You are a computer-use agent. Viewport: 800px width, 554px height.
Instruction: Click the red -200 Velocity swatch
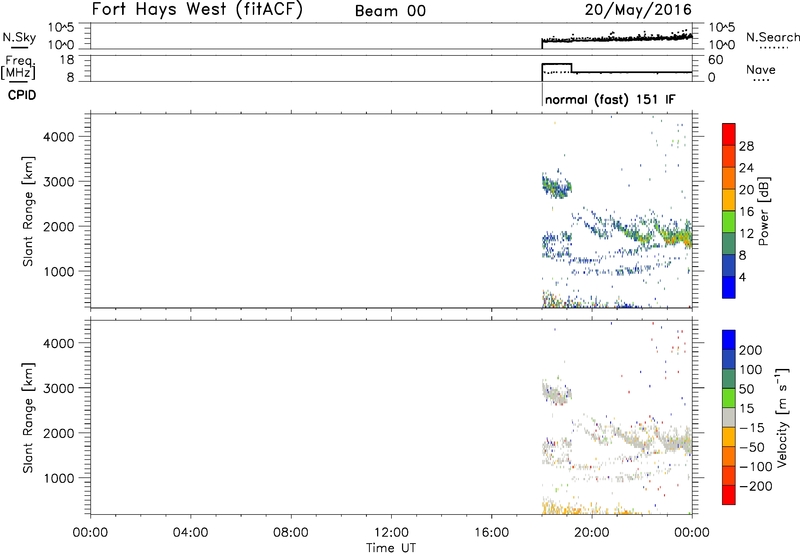tap(729, 495)
